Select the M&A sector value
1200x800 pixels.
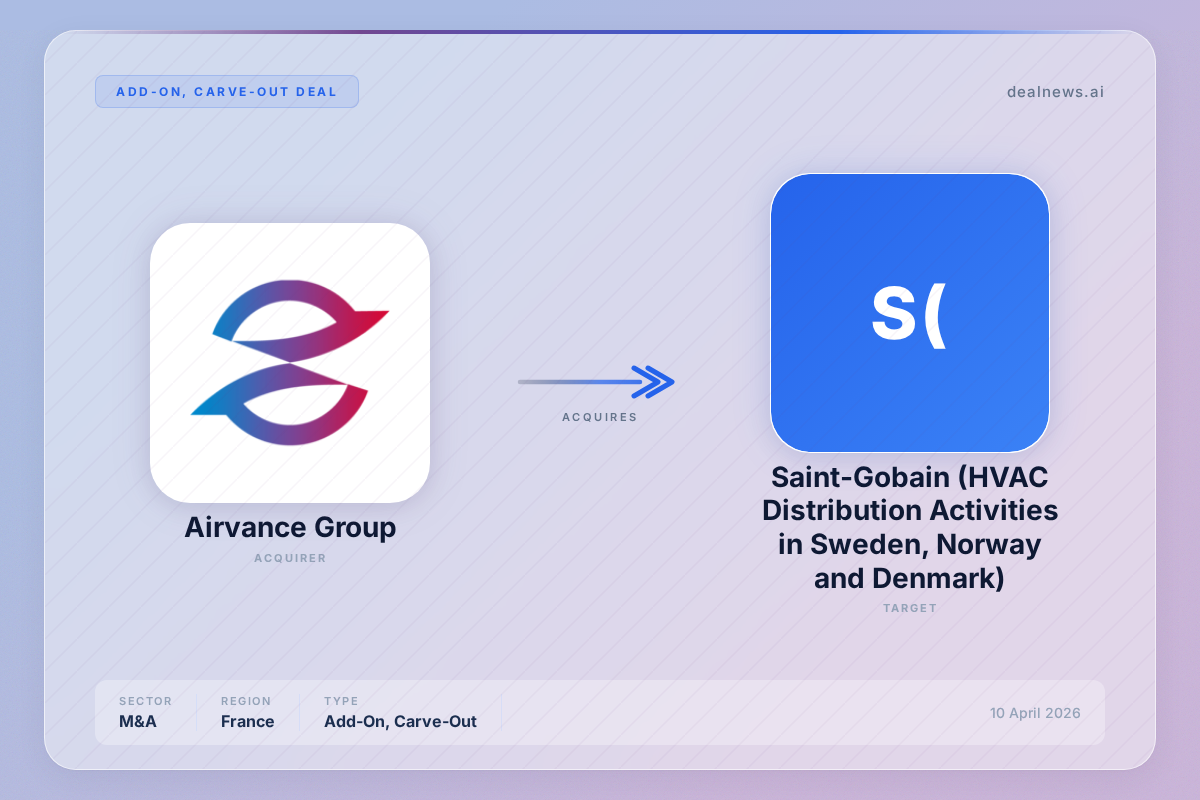pos(138,721)
